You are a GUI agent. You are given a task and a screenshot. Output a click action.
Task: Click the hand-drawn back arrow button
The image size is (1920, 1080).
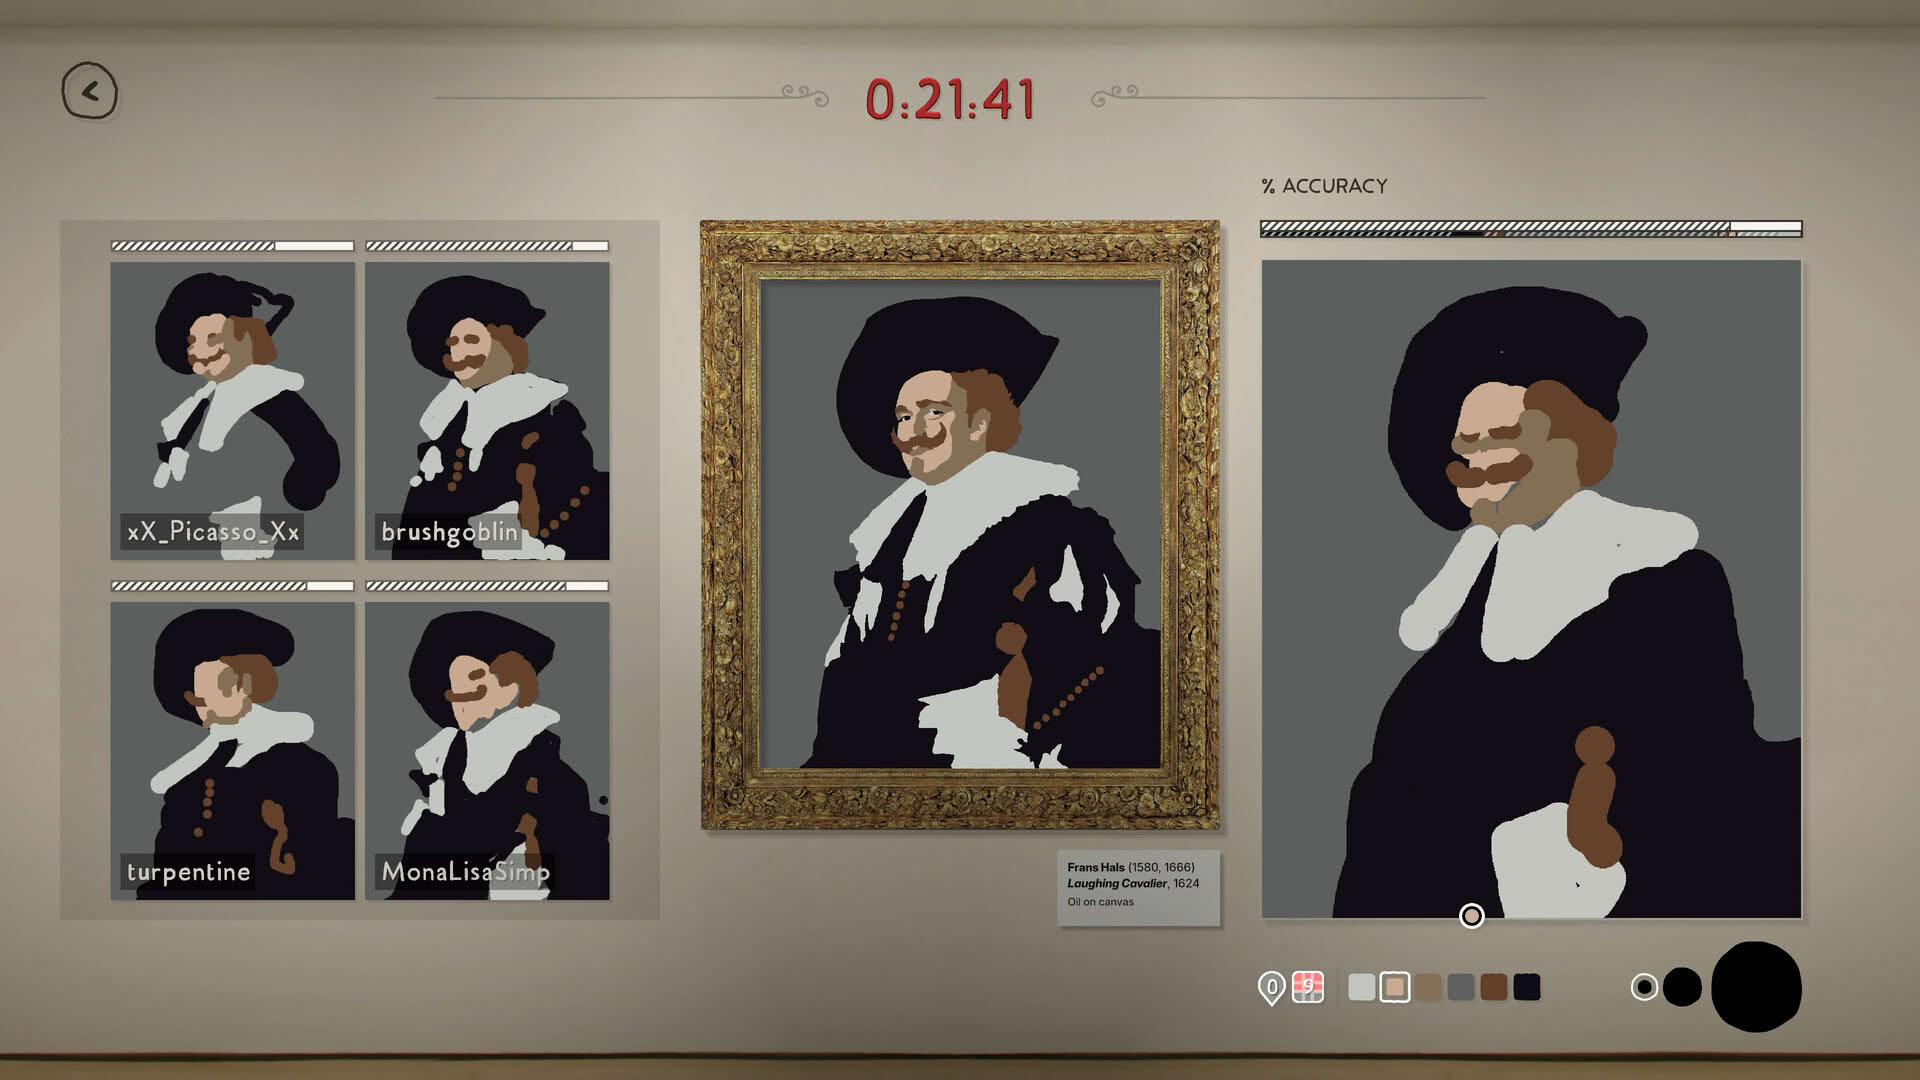pyautogui.click(x=90, y=92)
